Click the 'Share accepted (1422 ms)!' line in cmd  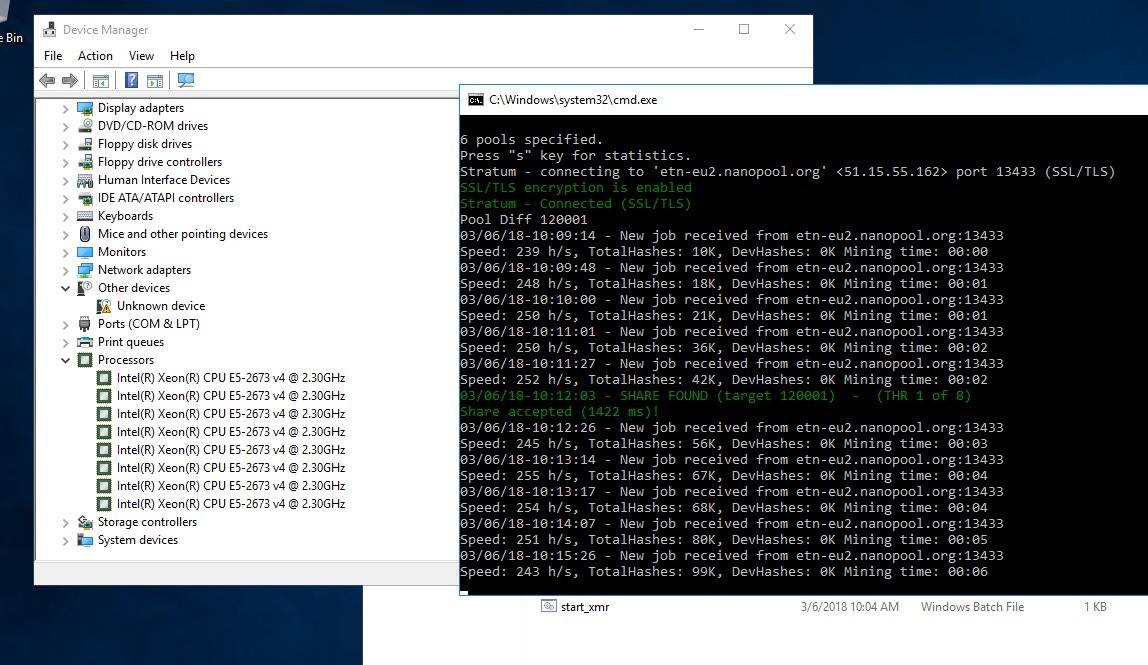560,412
